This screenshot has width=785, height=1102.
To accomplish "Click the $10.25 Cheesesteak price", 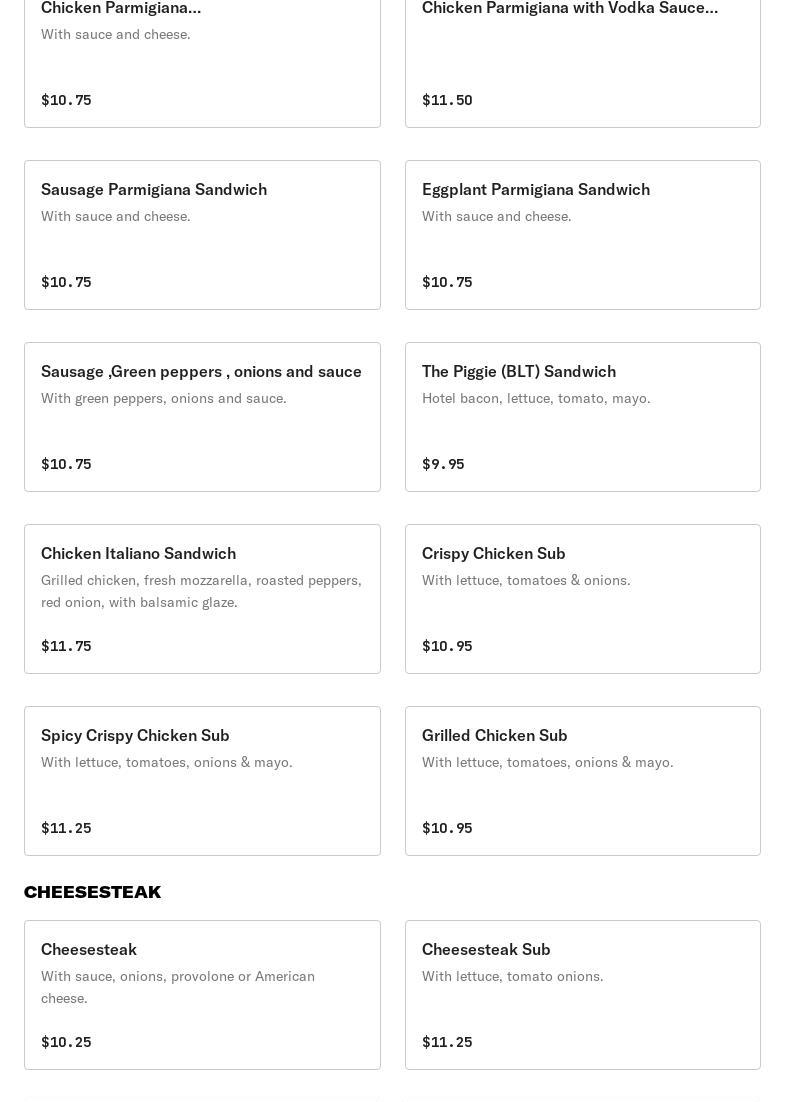I will point(66,1042).
